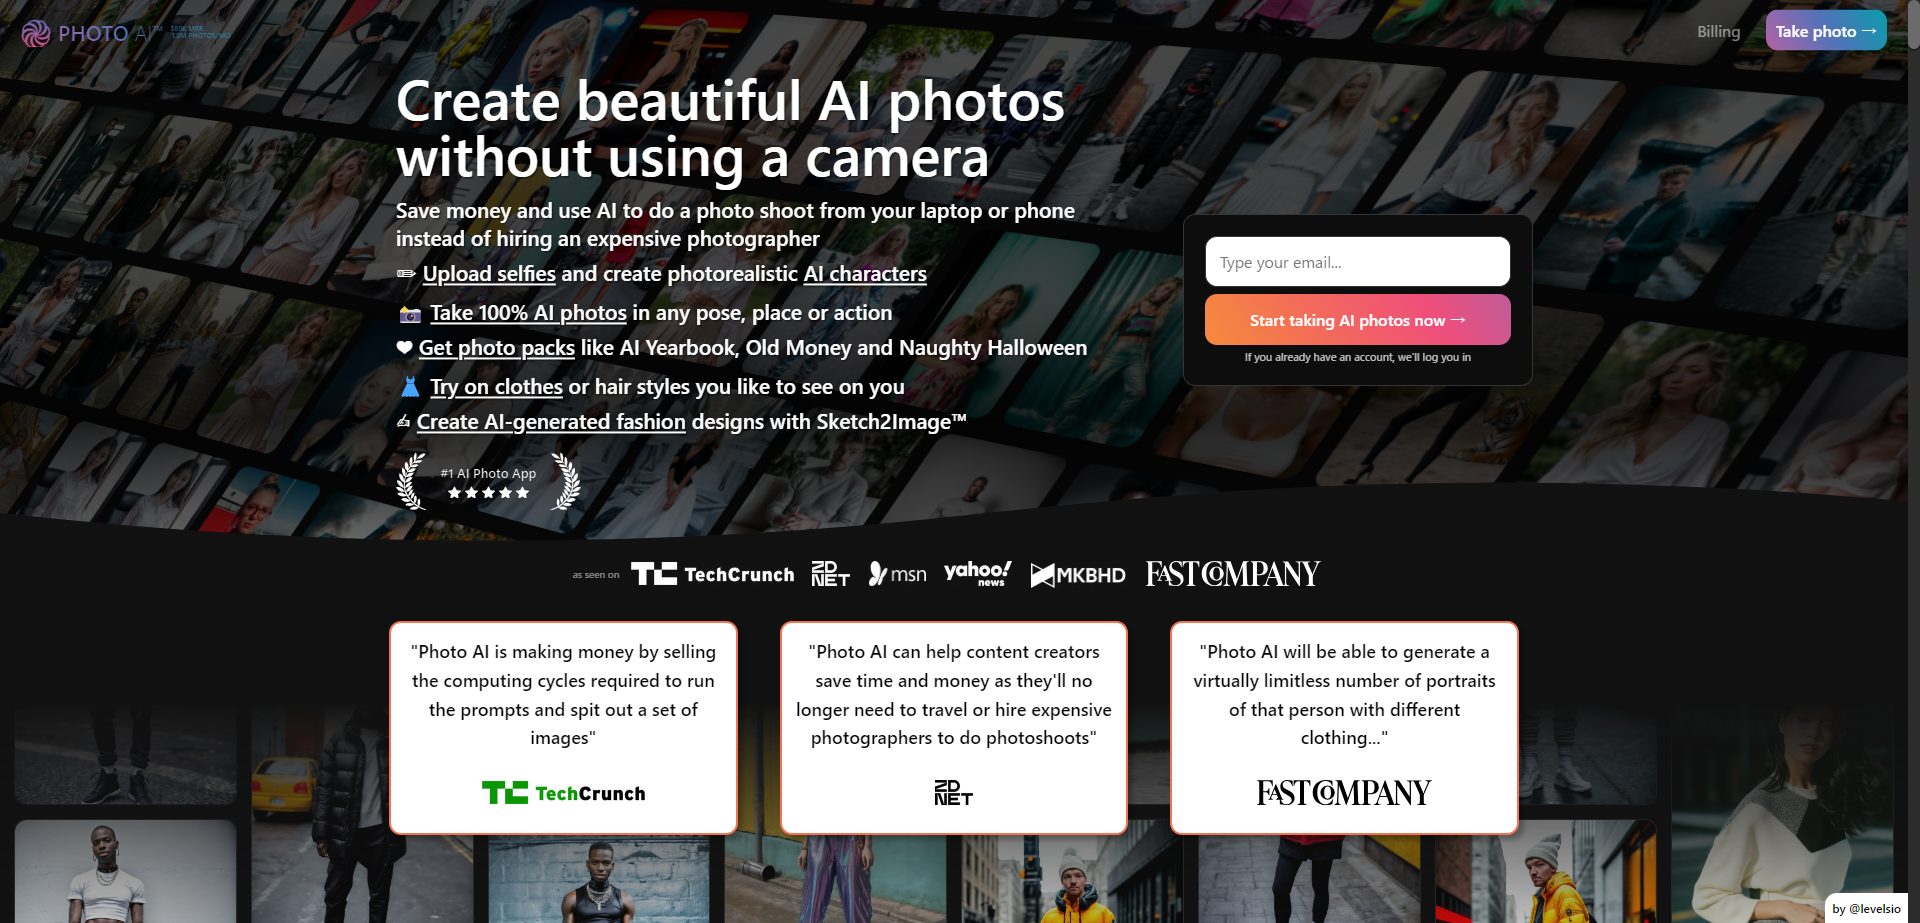This screenshot has height=923, width=1920.
Task: Click the Take photo button
Action: [1826, 31]
